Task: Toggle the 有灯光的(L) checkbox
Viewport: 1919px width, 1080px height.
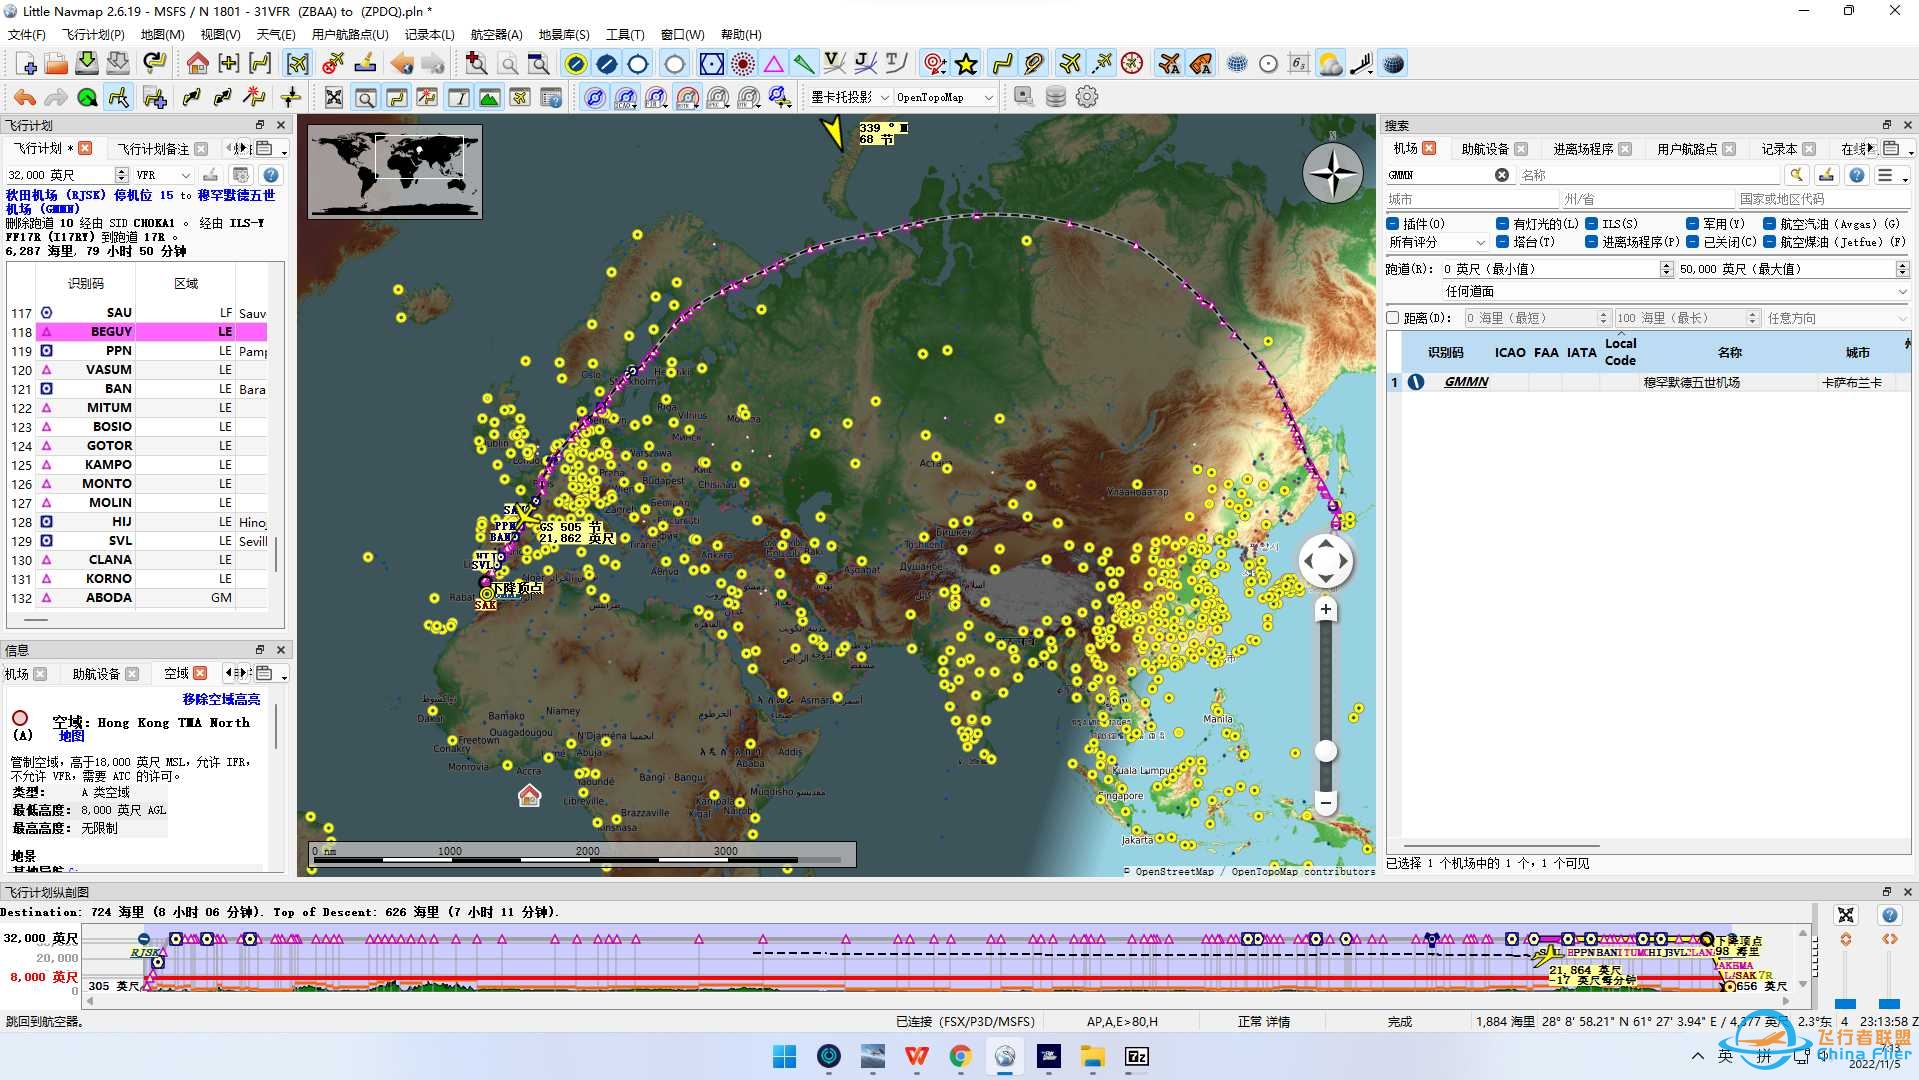Action: pos(1502,223)
